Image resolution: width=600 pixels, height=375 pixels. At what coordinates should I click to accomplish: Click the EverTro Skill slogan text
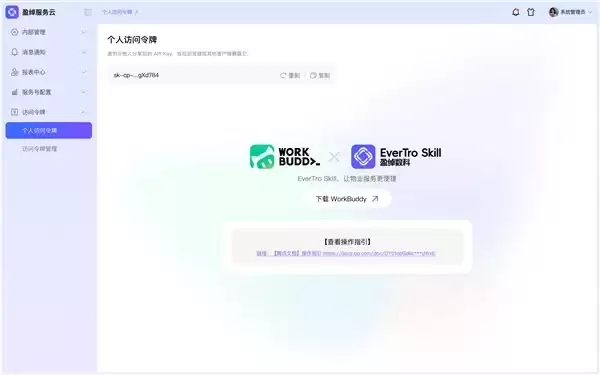(x=347, y=179)
